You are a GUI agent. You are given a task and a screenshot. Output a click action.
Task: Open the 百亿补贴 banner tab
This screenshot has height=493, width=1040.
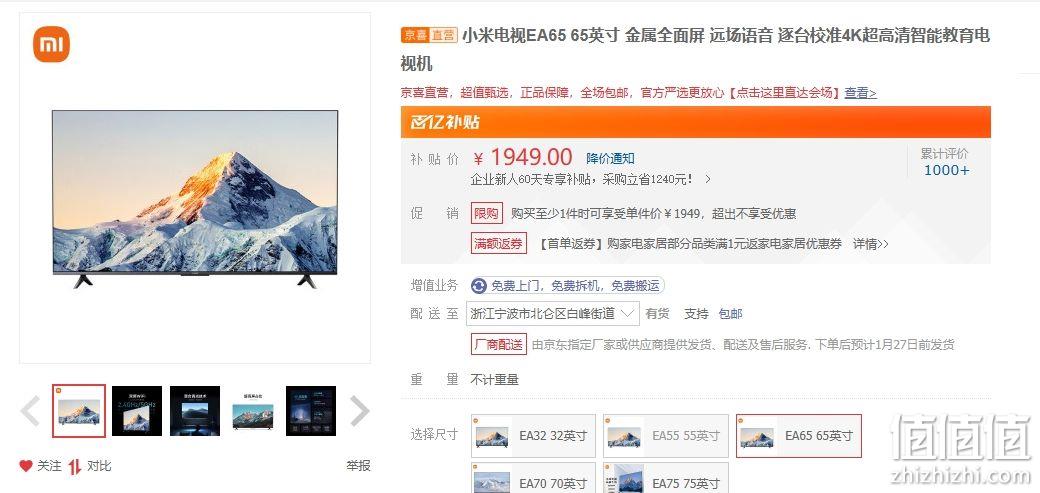(x=696, y=122)
